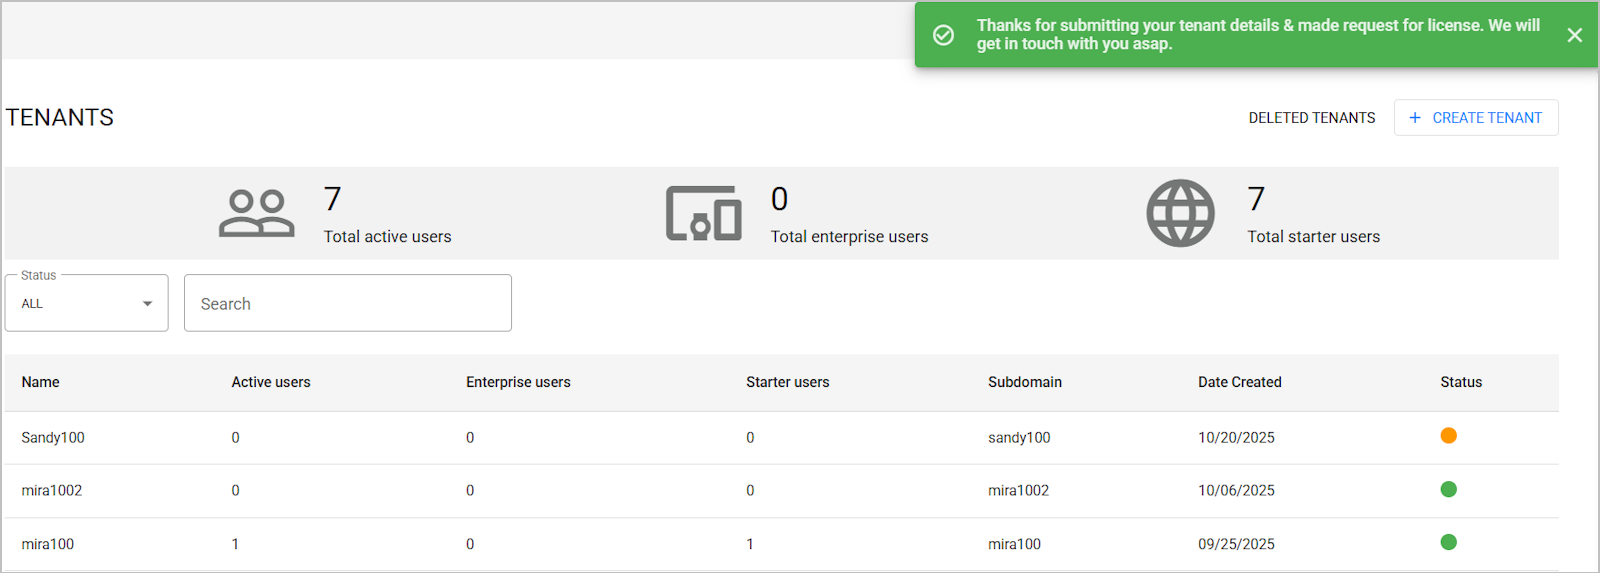Open the Status filter dropdown

(87, 303)
